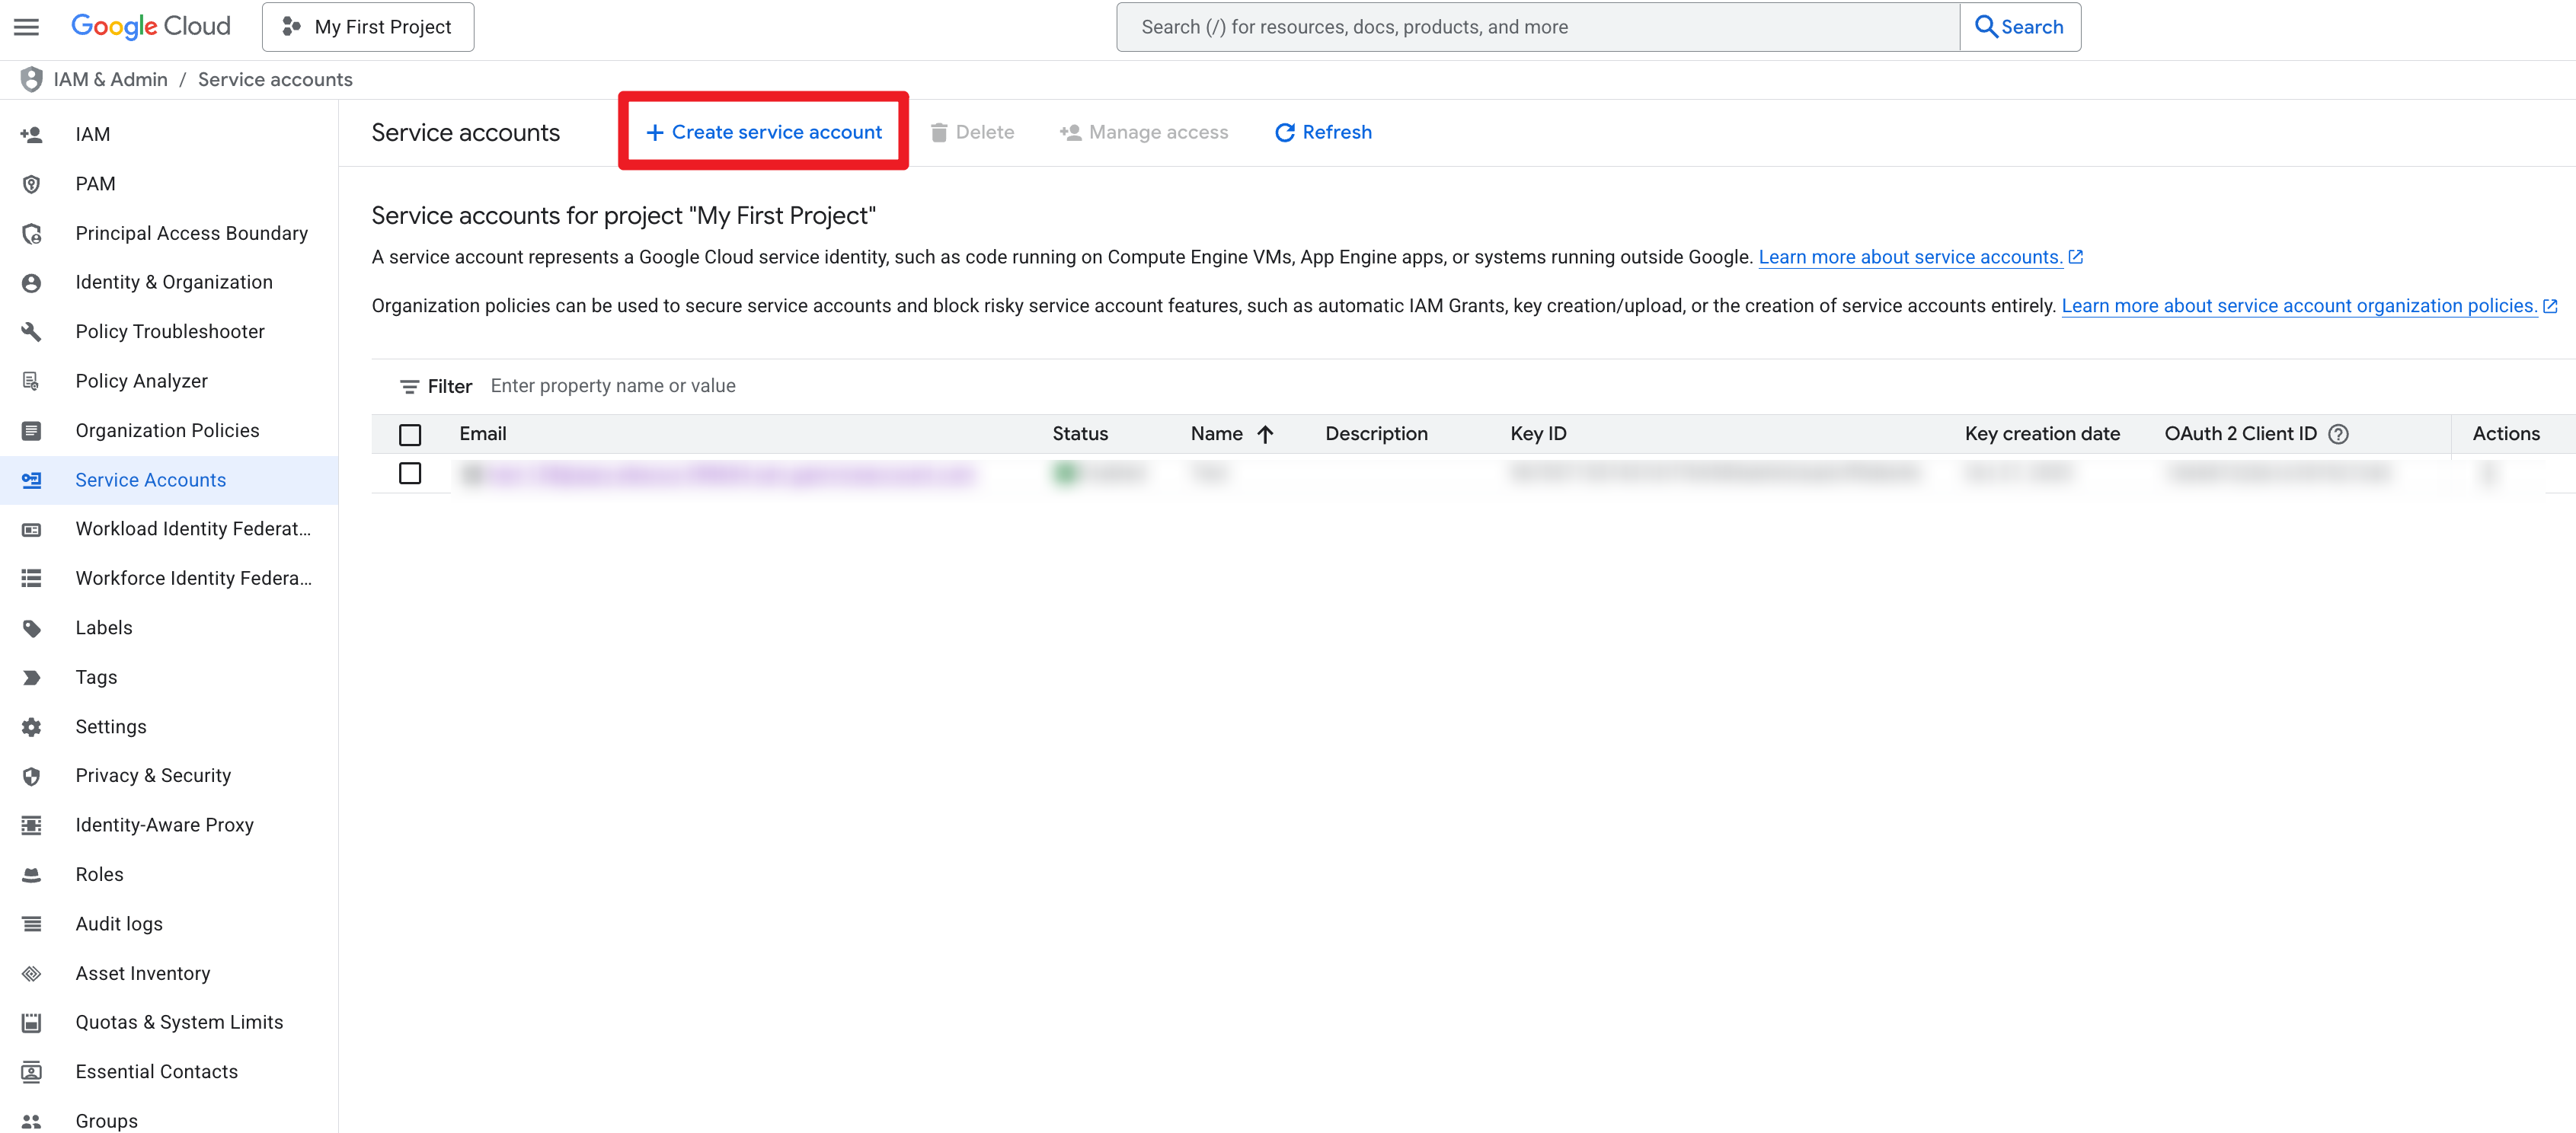Screen dimensions: 2576x1133
Task: Click the blue Search button
Action: pyautogui.click(x=2020, y=27)
